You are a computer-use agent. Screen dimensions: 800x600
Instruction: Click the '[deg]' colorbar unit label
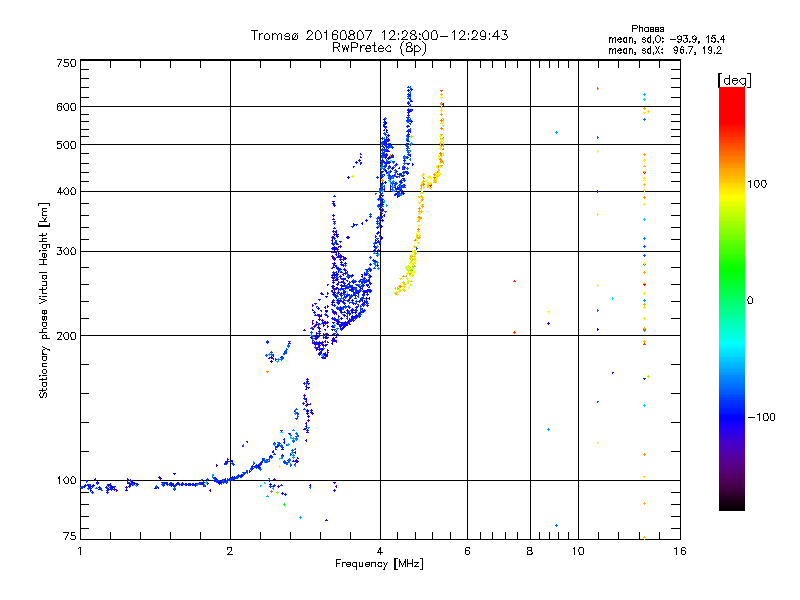734,80
